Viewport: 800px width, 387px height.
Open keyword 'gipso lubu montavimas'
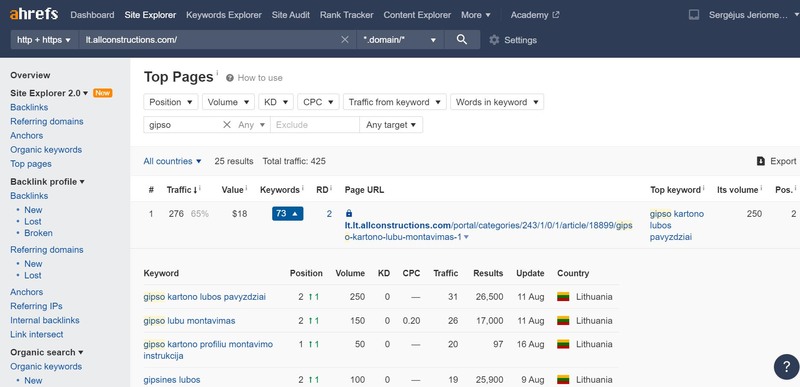click(x=189, y=321)
